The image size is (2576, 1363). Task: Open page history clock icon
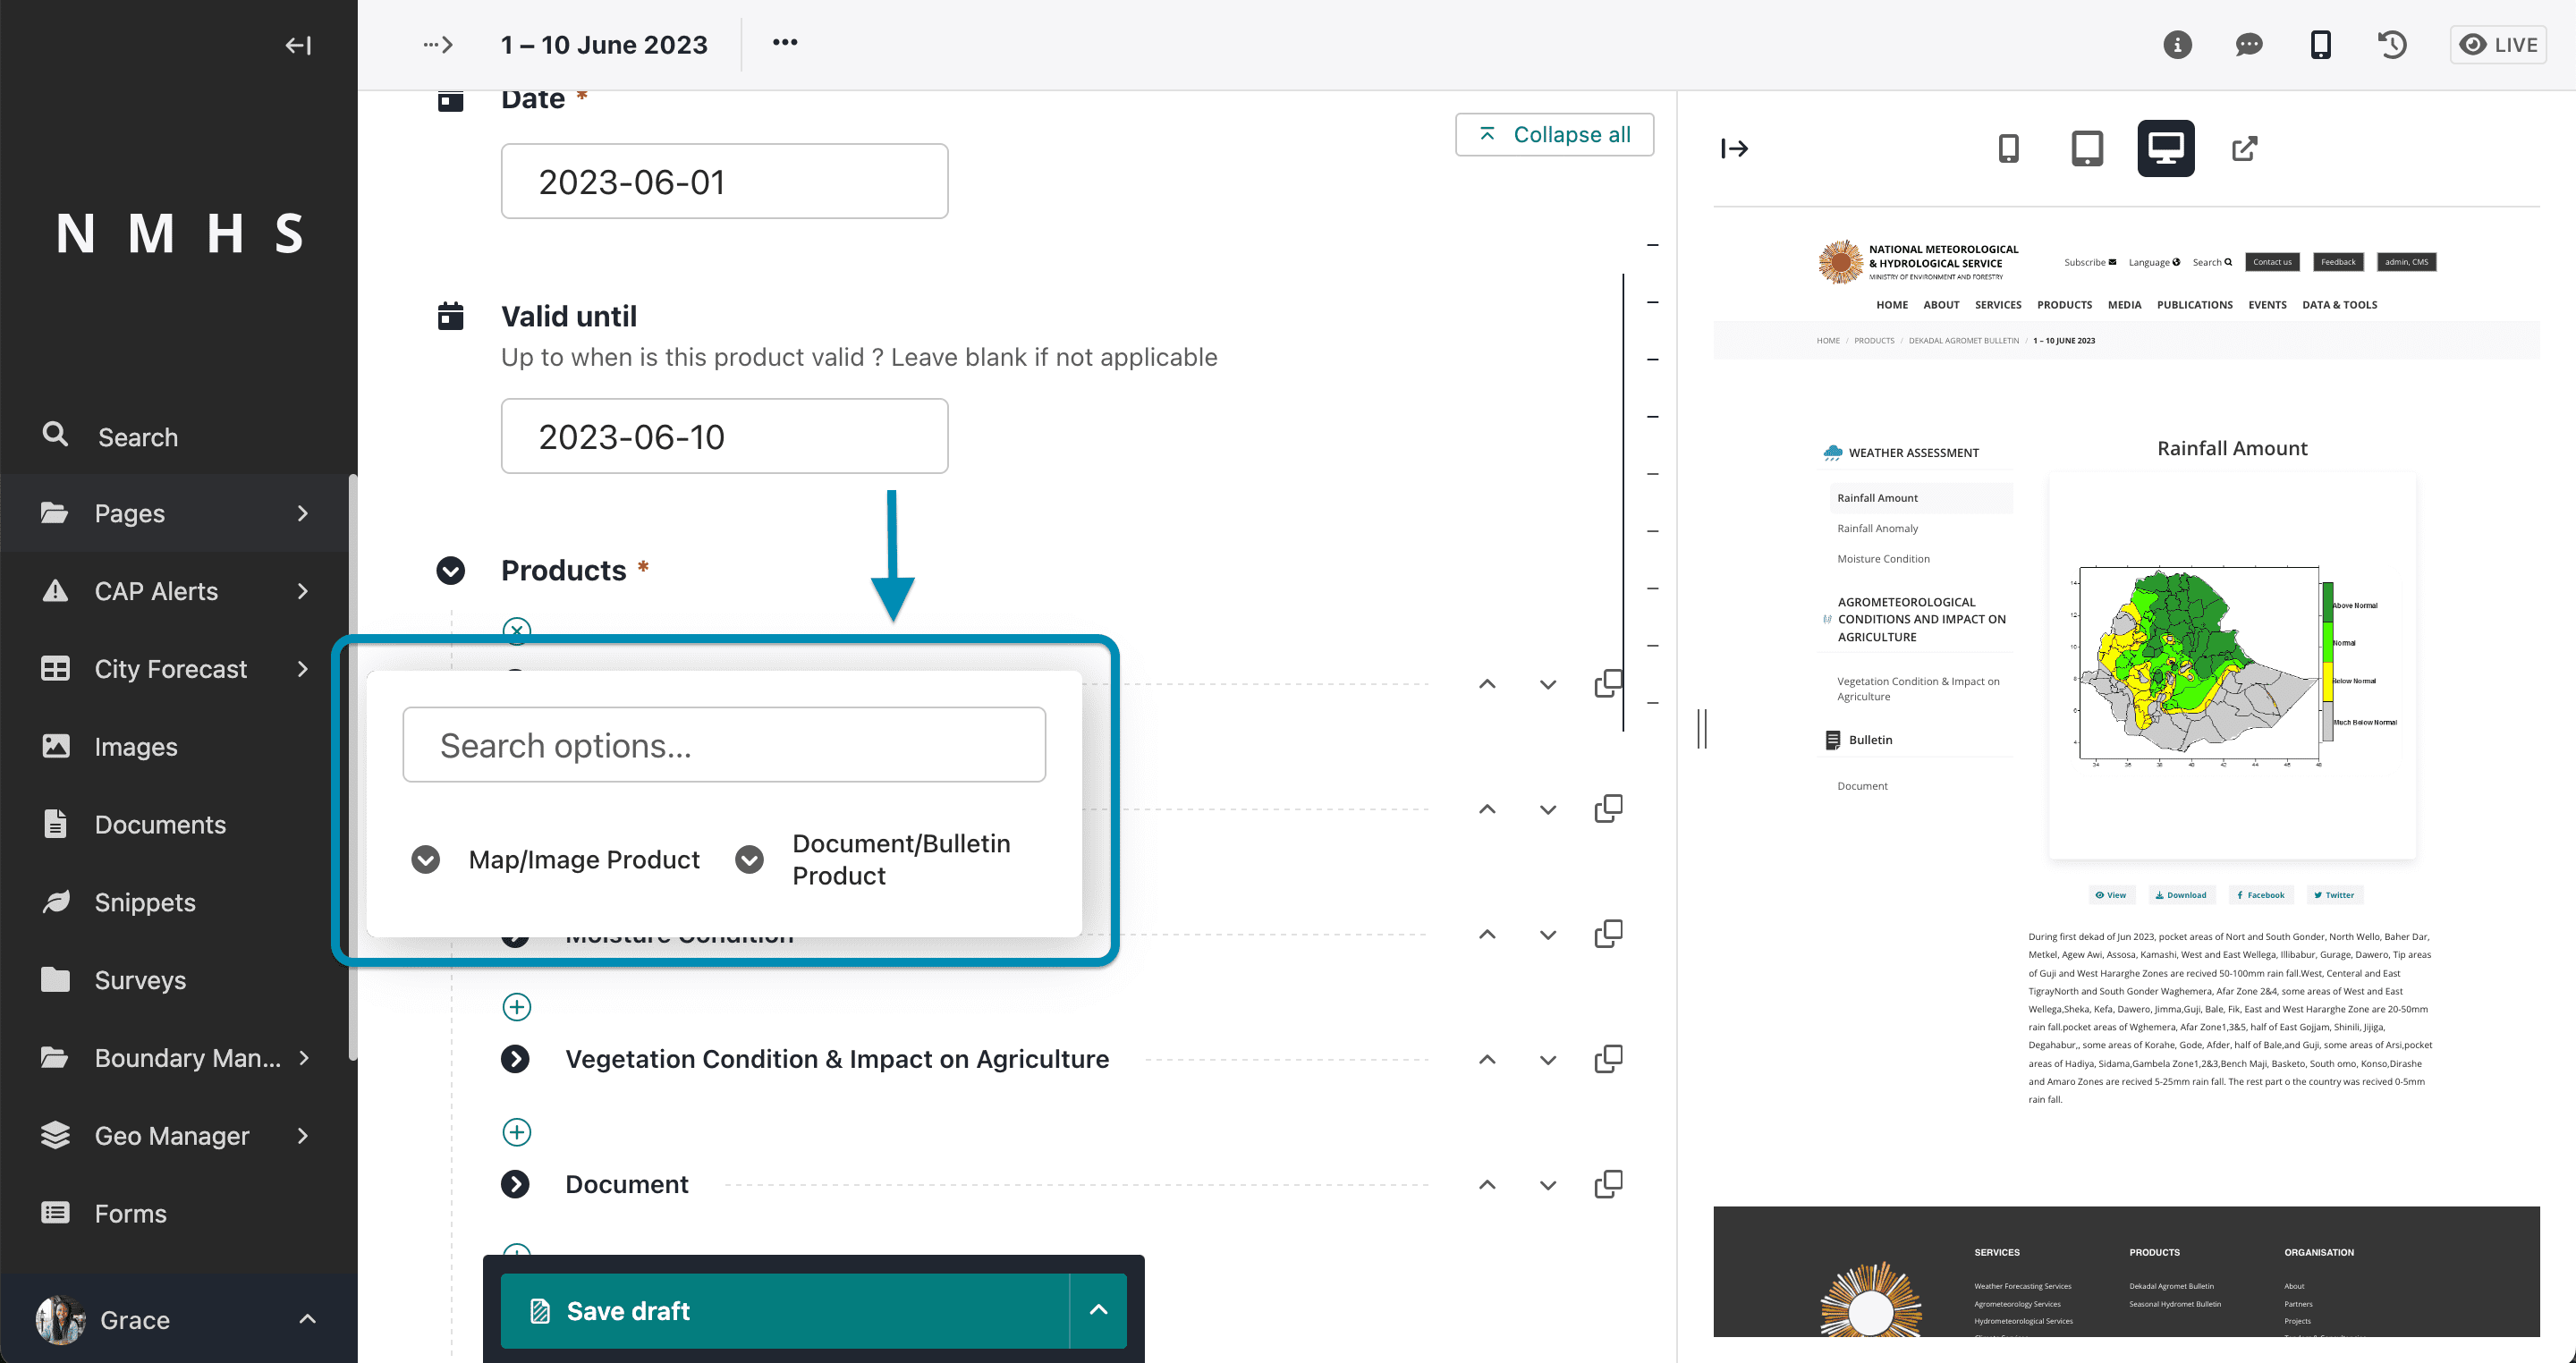2392,45
